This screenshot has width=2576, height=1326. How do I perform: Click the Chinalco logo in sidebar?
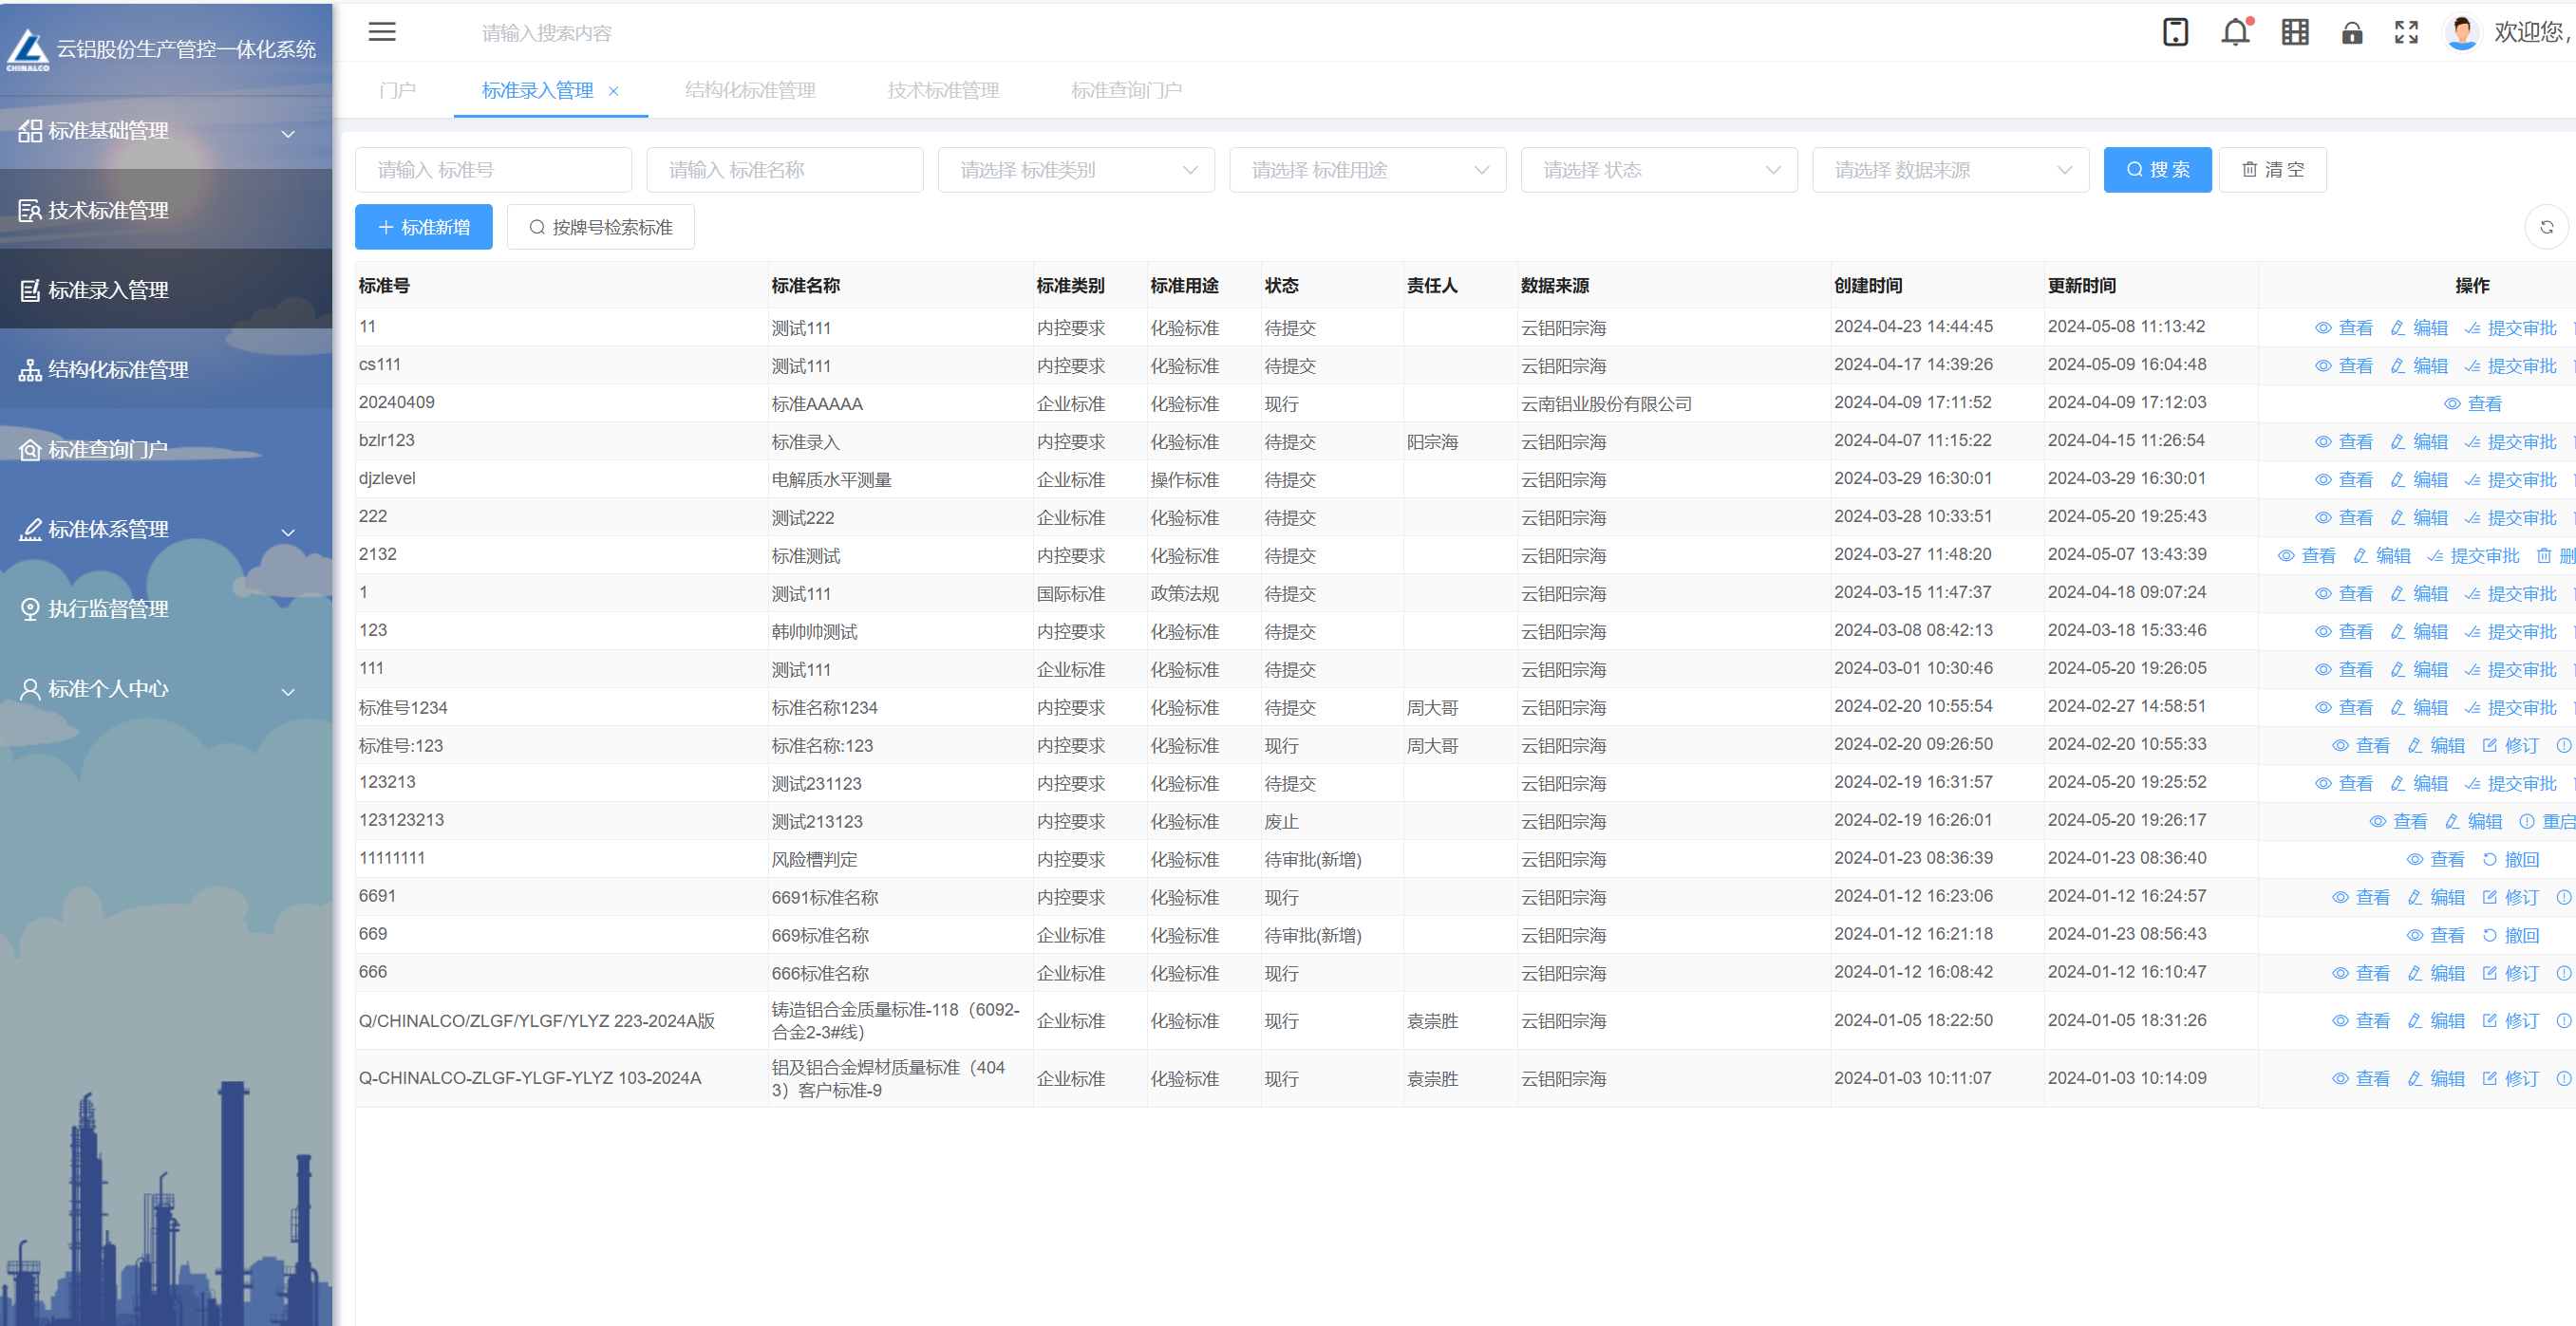tap(27, 49)
